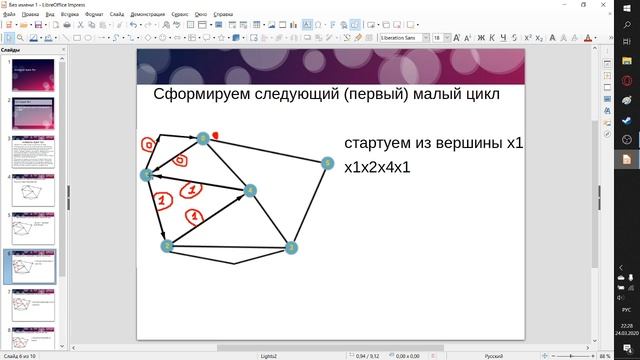Toggle Bold (Ж) formatting
This screenshot has width=640, height=360.
click(481, 38)
